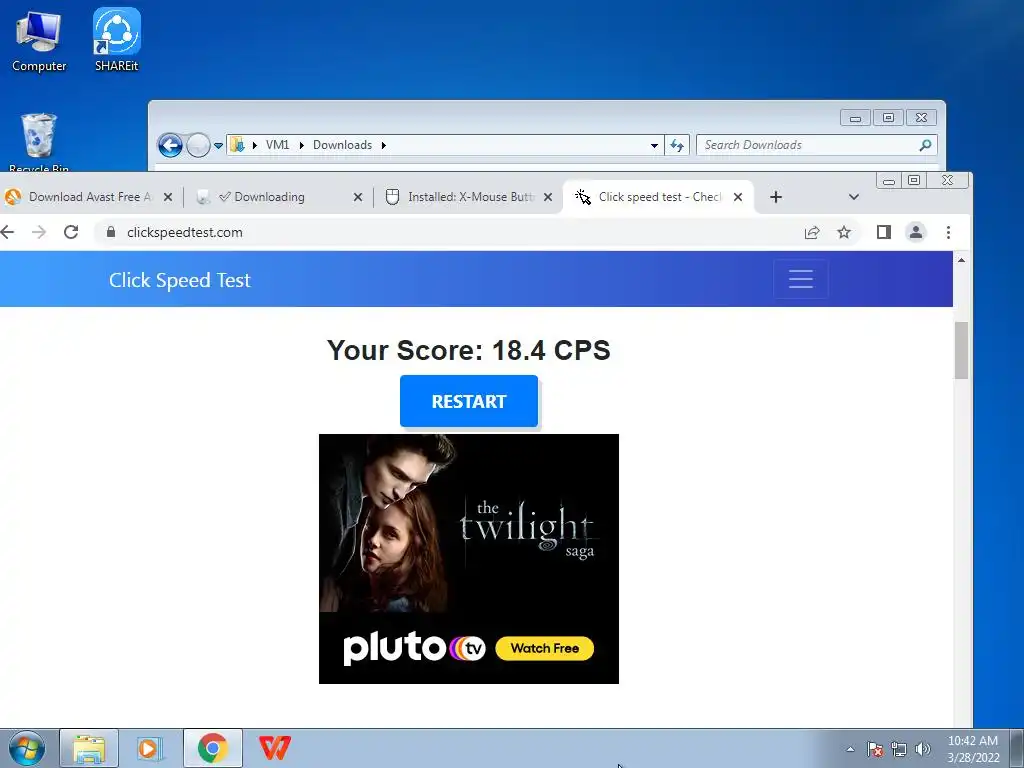This screenshot has width=1024, height=768.
Task: Toggle Chrome side panel
Action: point(884,232)
